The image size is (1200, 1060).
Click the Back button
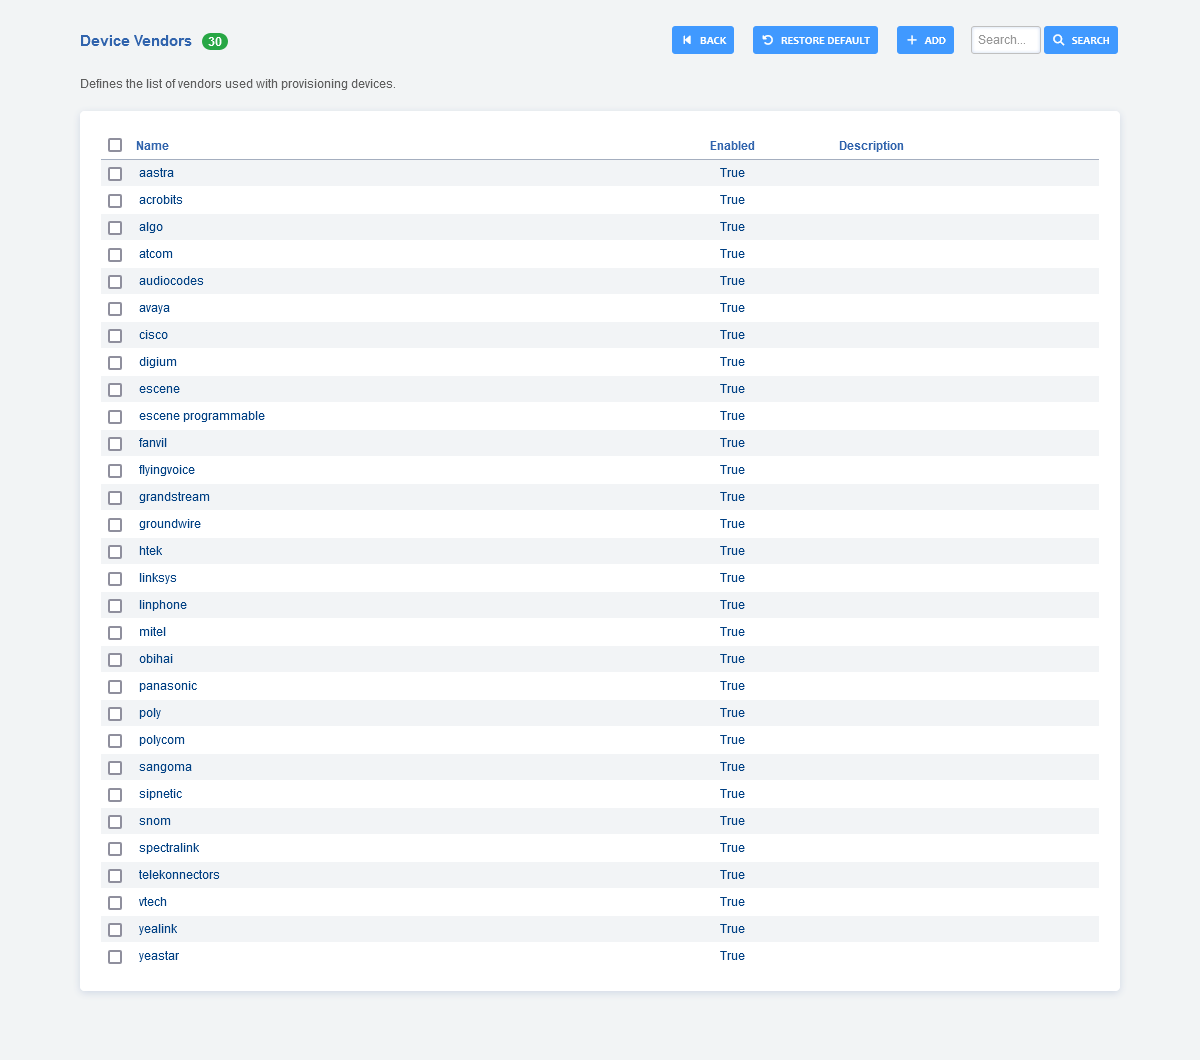click(x=703, y=40)
